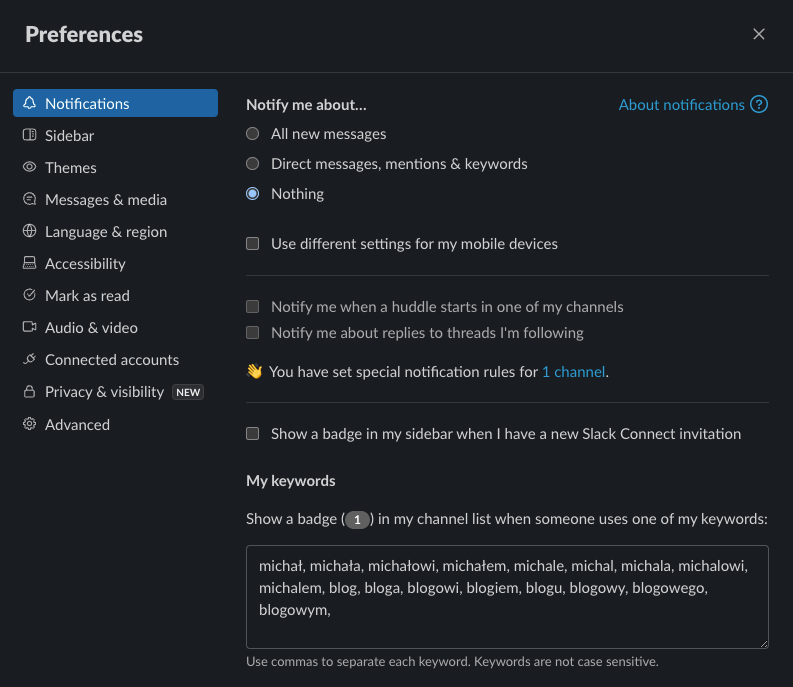
Task: Select Direct messages, mentions & keywords option
Action: click(253, 163)
